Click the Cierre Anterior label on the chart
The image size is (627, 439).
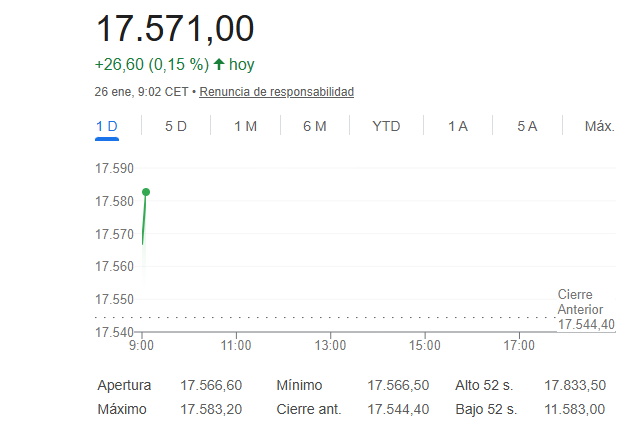click(x=580, y=302)
